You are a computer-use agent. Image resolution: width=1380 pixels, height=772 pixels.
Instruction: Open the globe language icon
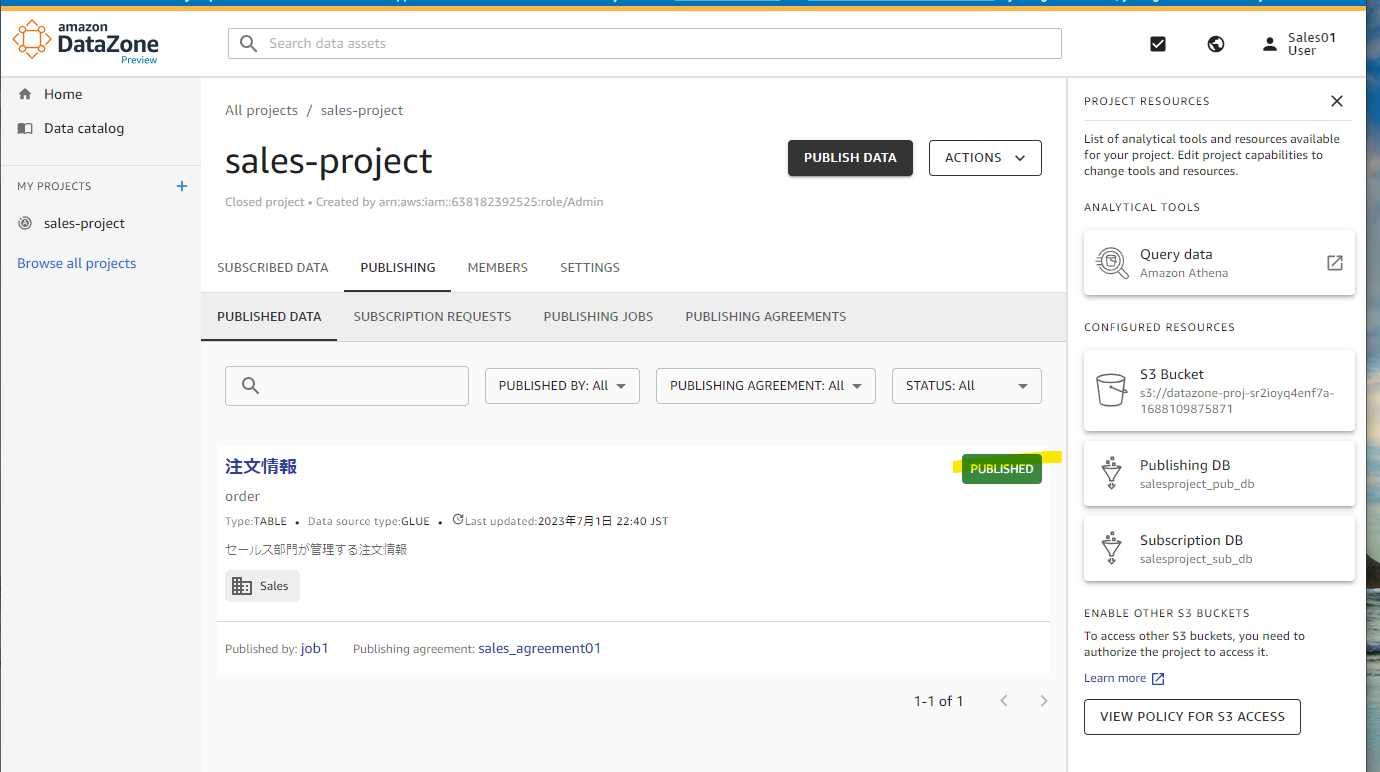[1216, 44]
